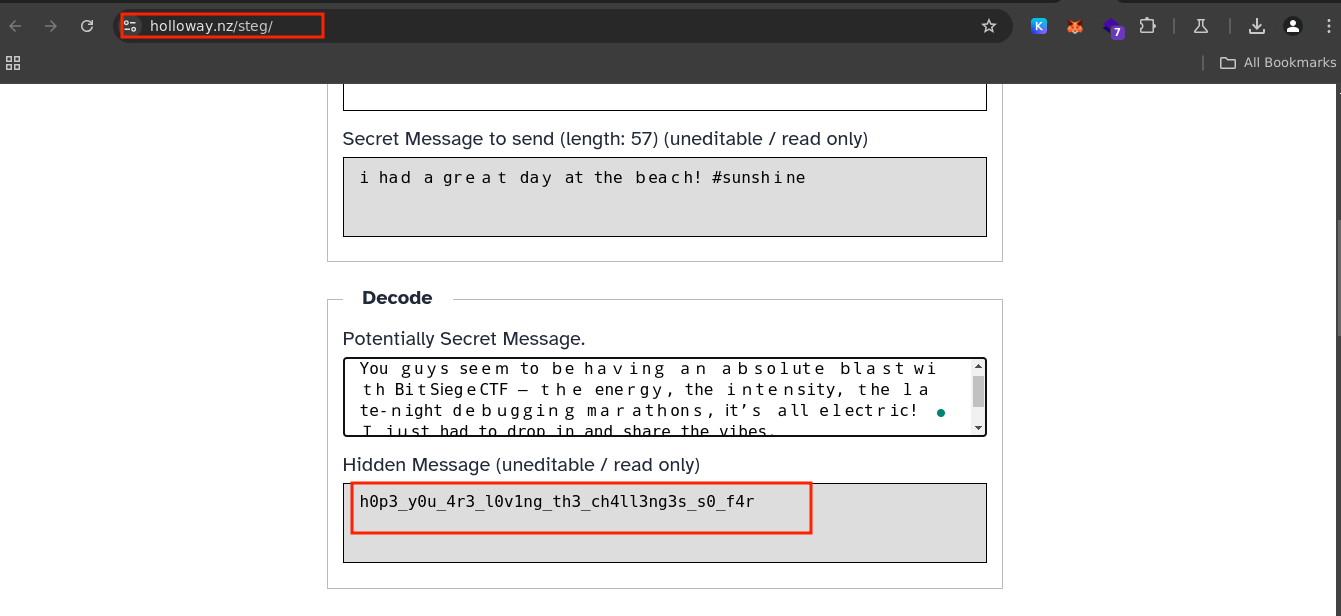
Task: Go back to the previous page
Action: 15,26
